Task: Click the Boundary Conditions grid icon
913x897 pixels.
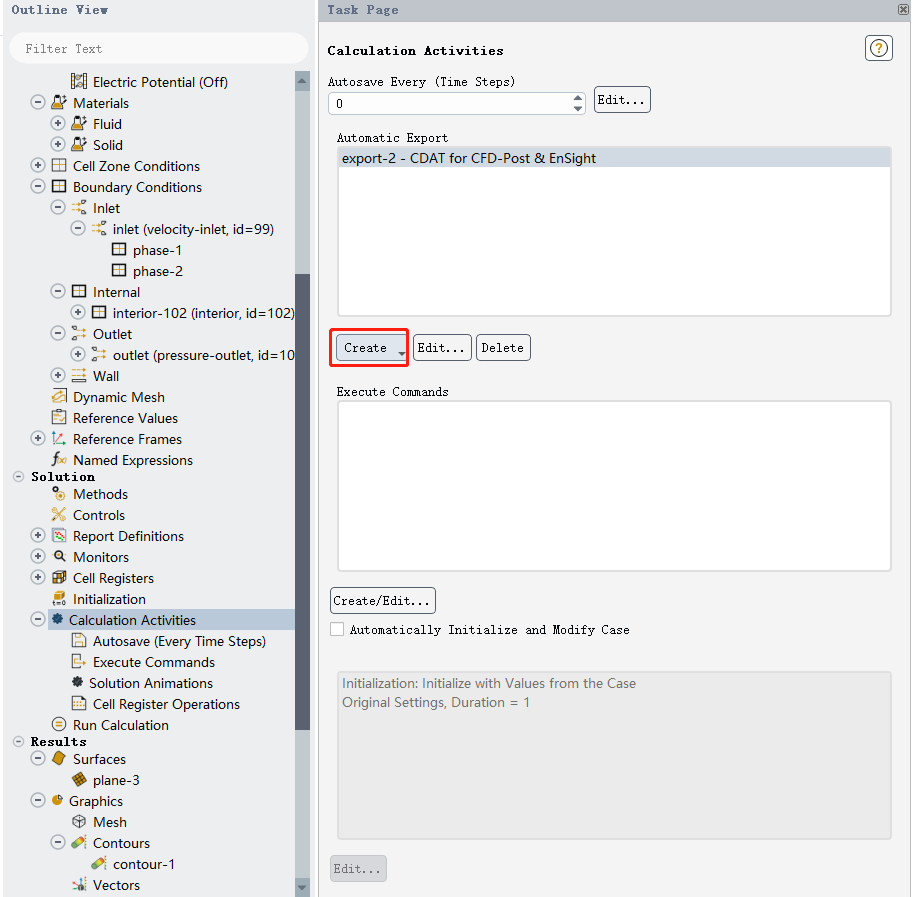Action: click(59, 186)
